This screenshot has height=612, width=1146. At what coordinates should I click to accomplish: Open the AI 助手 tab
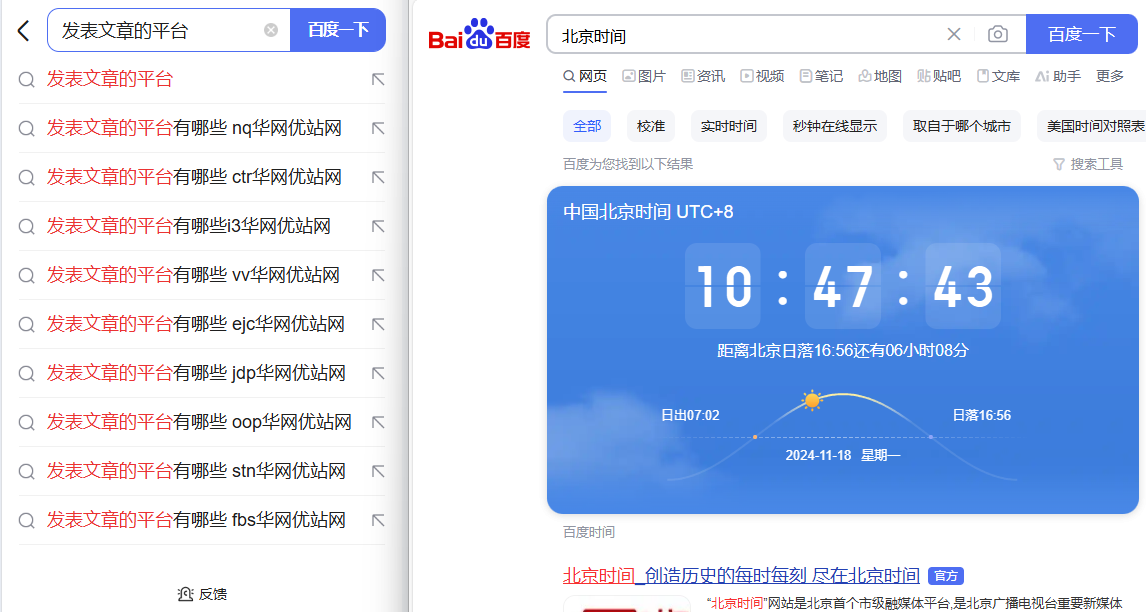(x=1058, y=76)
